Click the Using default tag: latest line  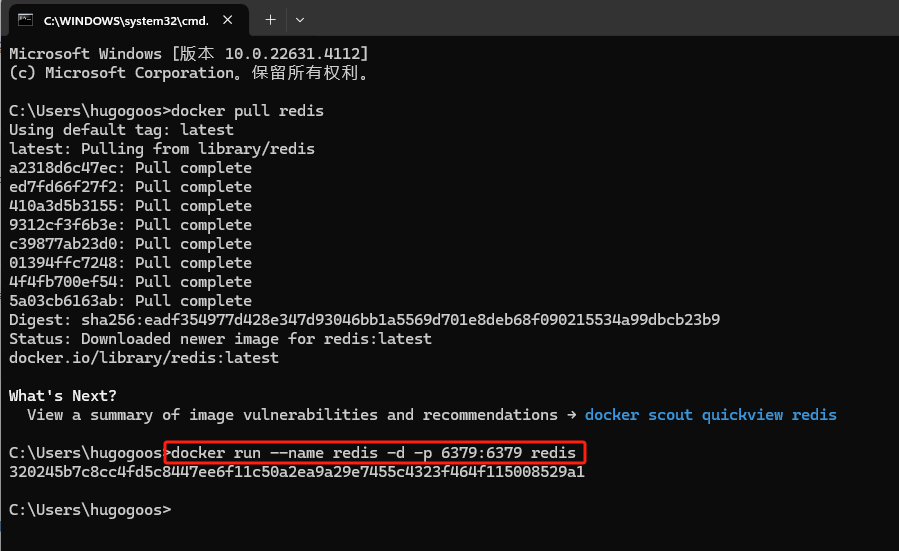(x=121, y=130)
